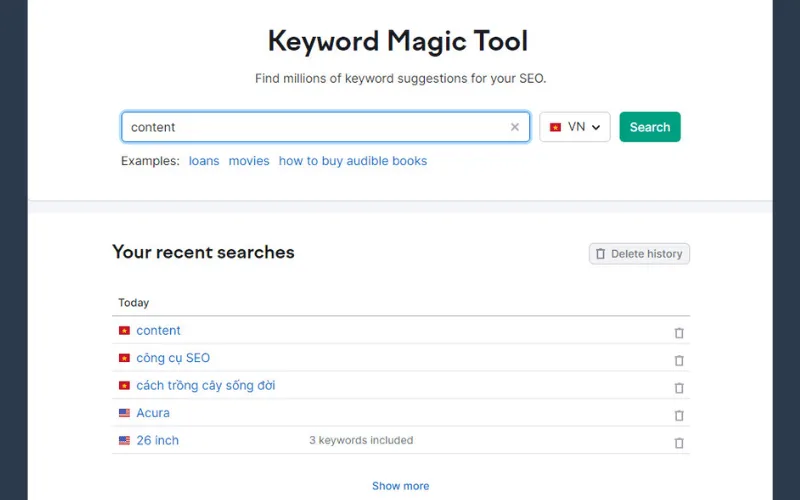Try the loans example keyword

point(204,161)
